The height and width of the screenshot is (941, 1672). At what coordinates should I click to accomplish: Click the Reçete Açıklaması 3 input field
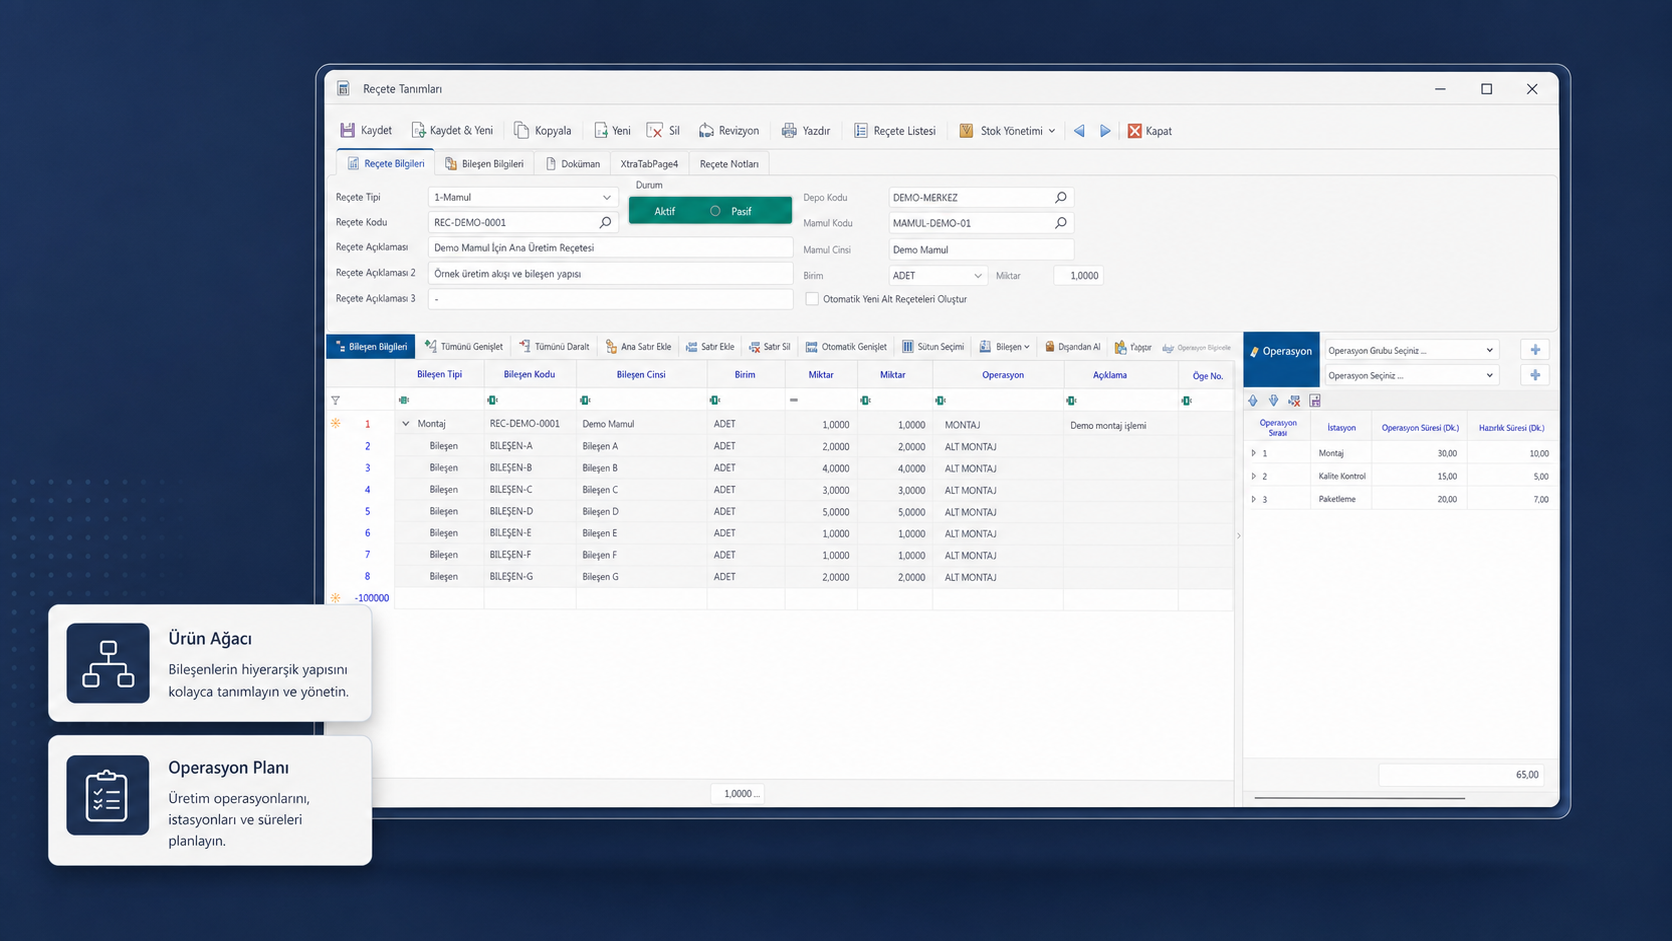610,299
